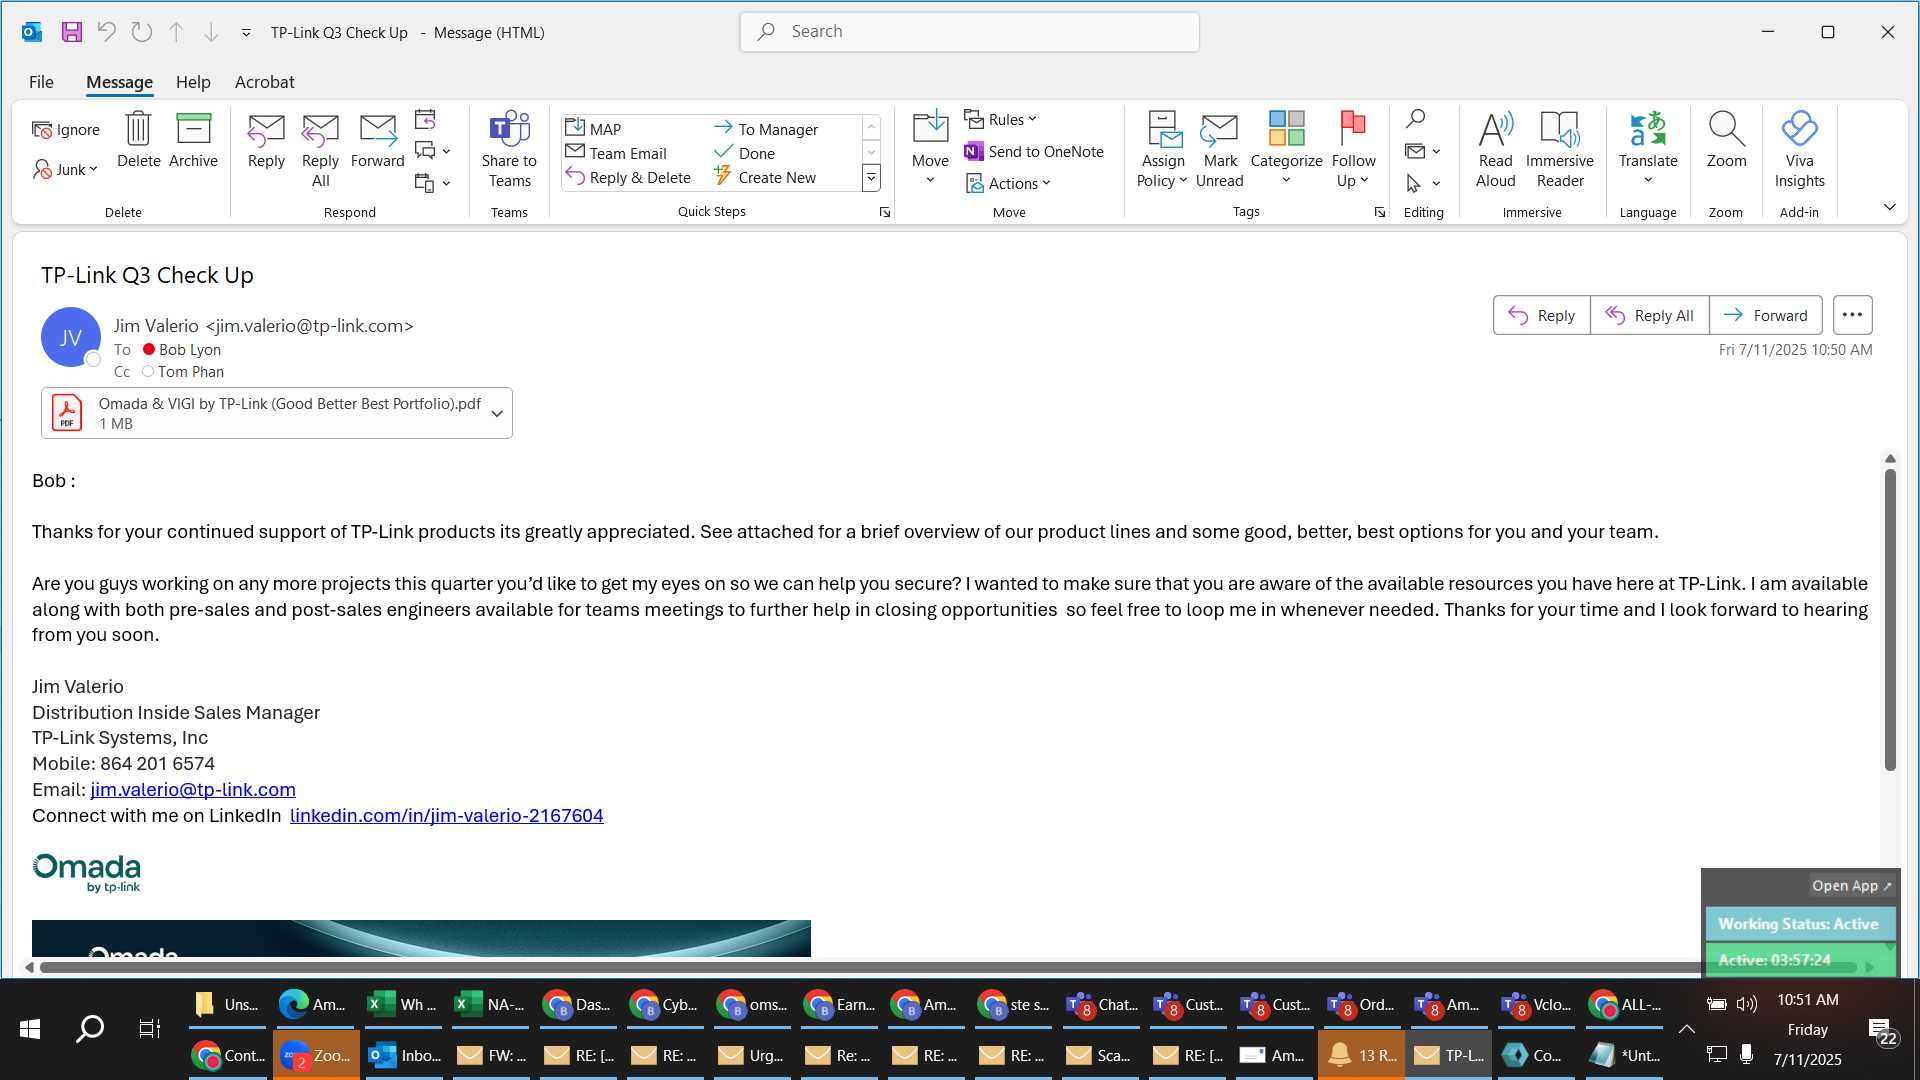Click the Ignore conversation icon
1920x1080 pixels.
(66, 129)
